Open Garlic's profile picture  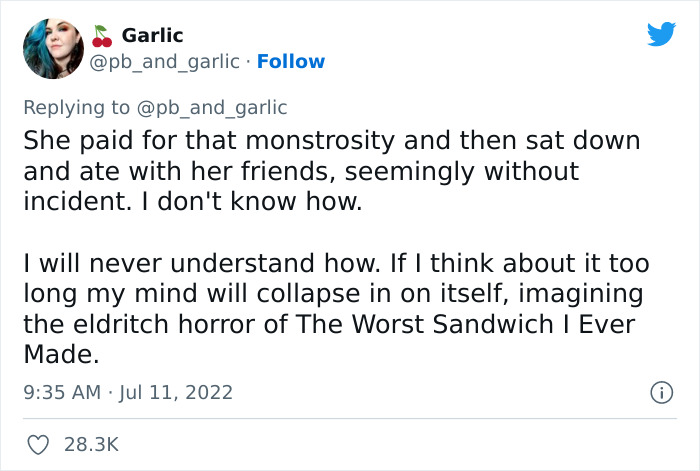[x=57, y=48]
